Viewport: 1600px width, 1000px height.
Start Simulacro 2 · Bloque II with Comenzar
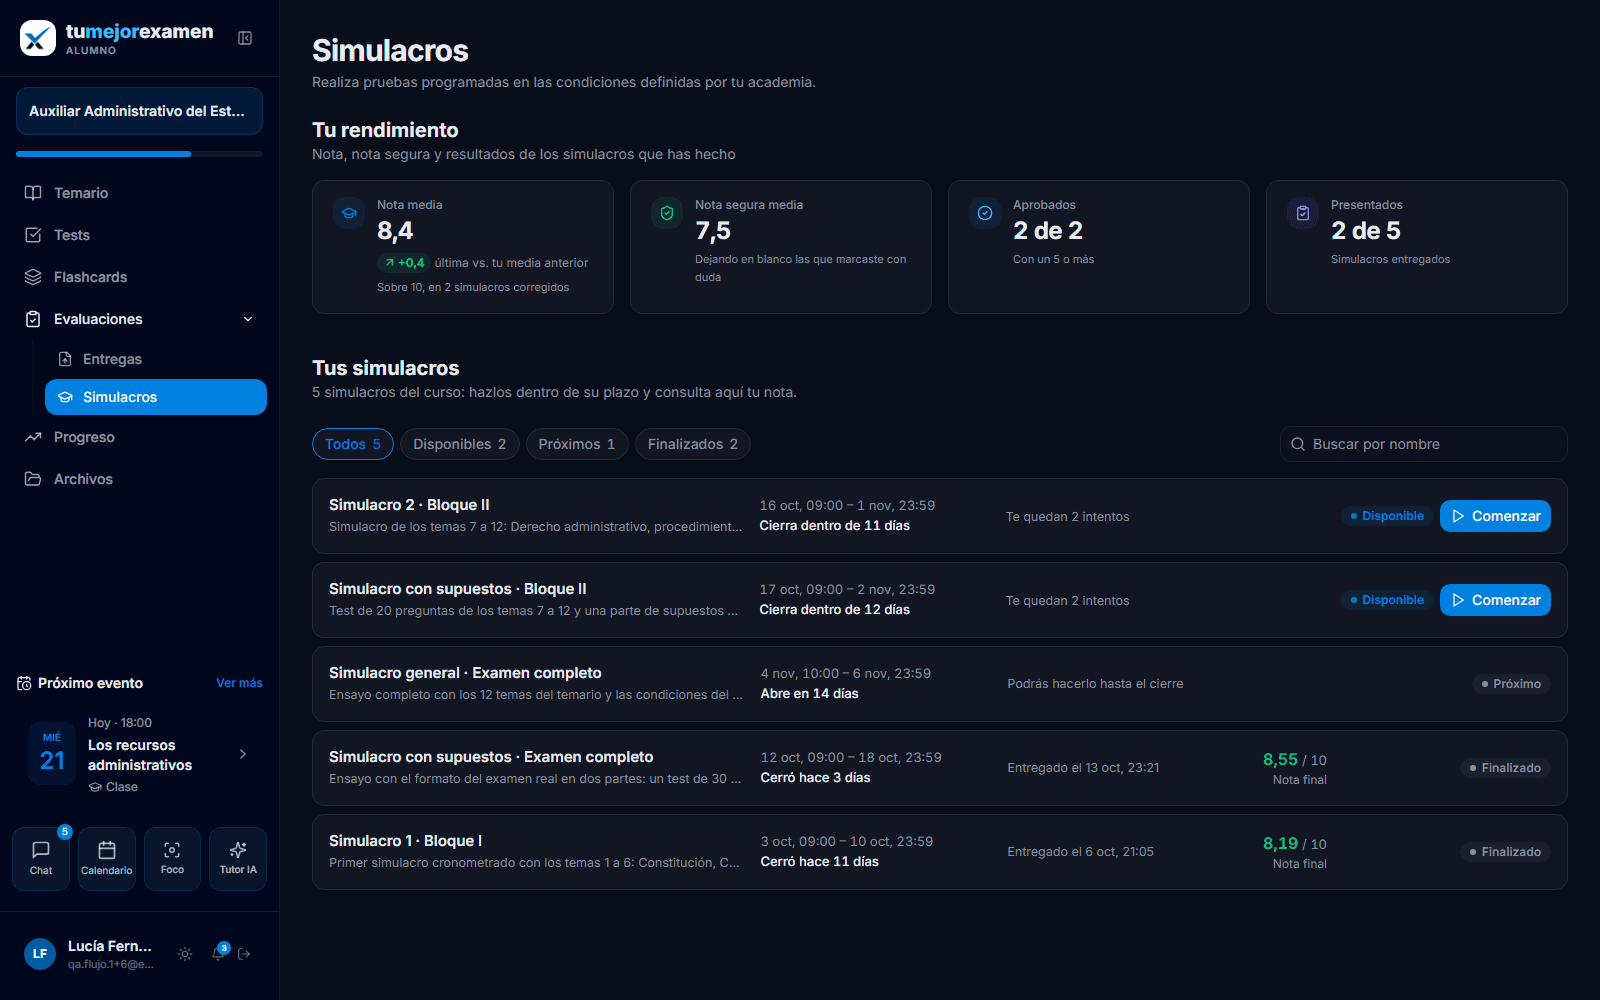[1495, 516]
